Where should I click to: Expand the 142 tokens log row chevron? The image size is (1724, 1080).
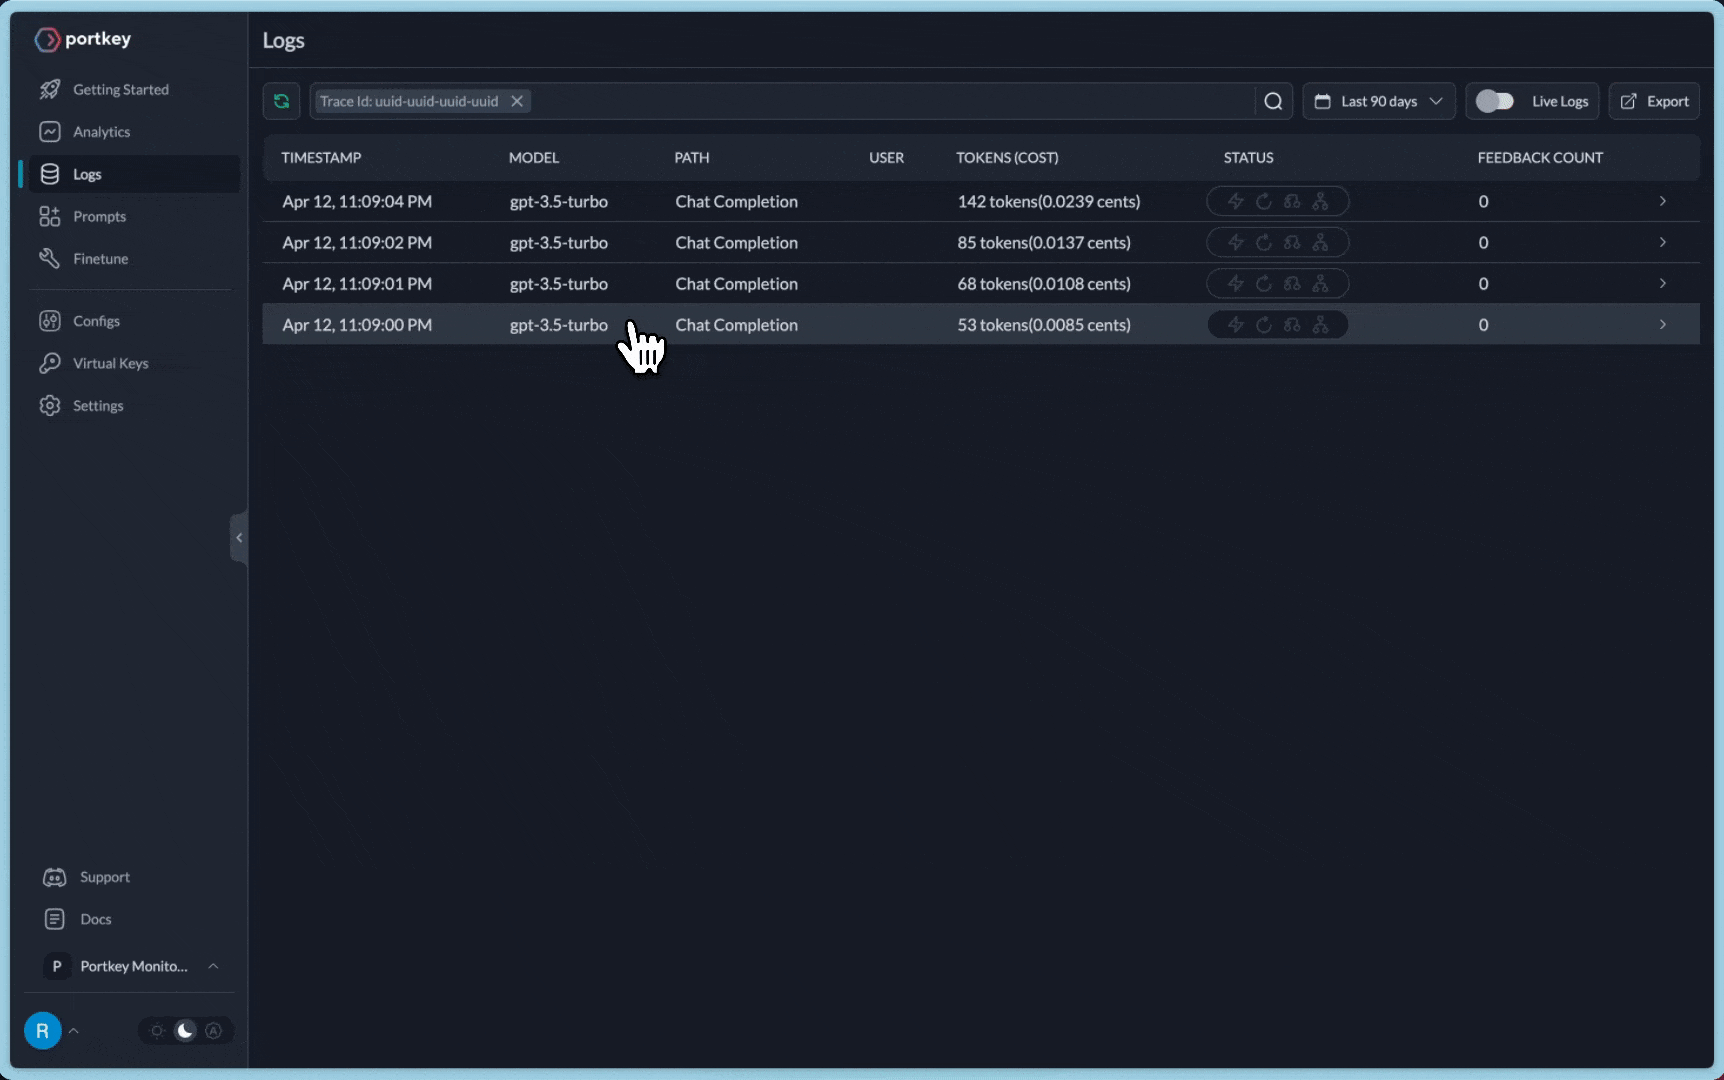[x=1662, y=201]
